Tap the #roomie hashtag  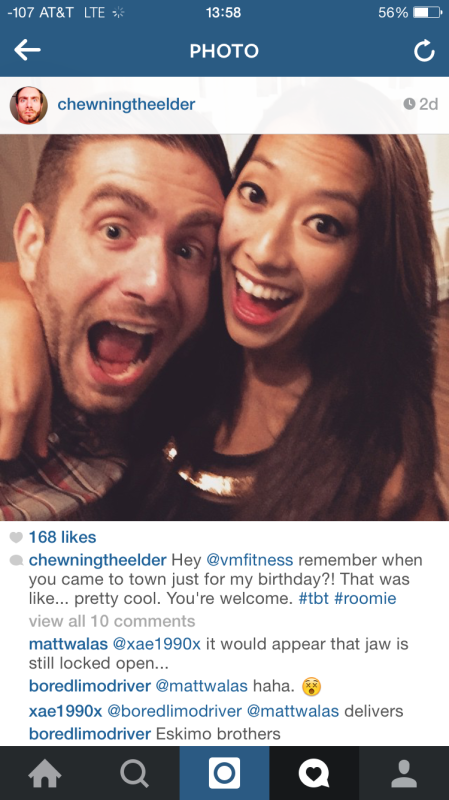point(365,598)
